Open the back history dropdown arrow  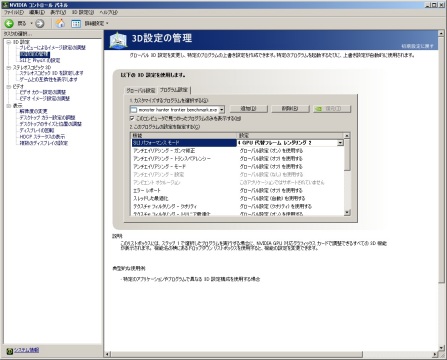pyautogui.click(x=31, y=24)
